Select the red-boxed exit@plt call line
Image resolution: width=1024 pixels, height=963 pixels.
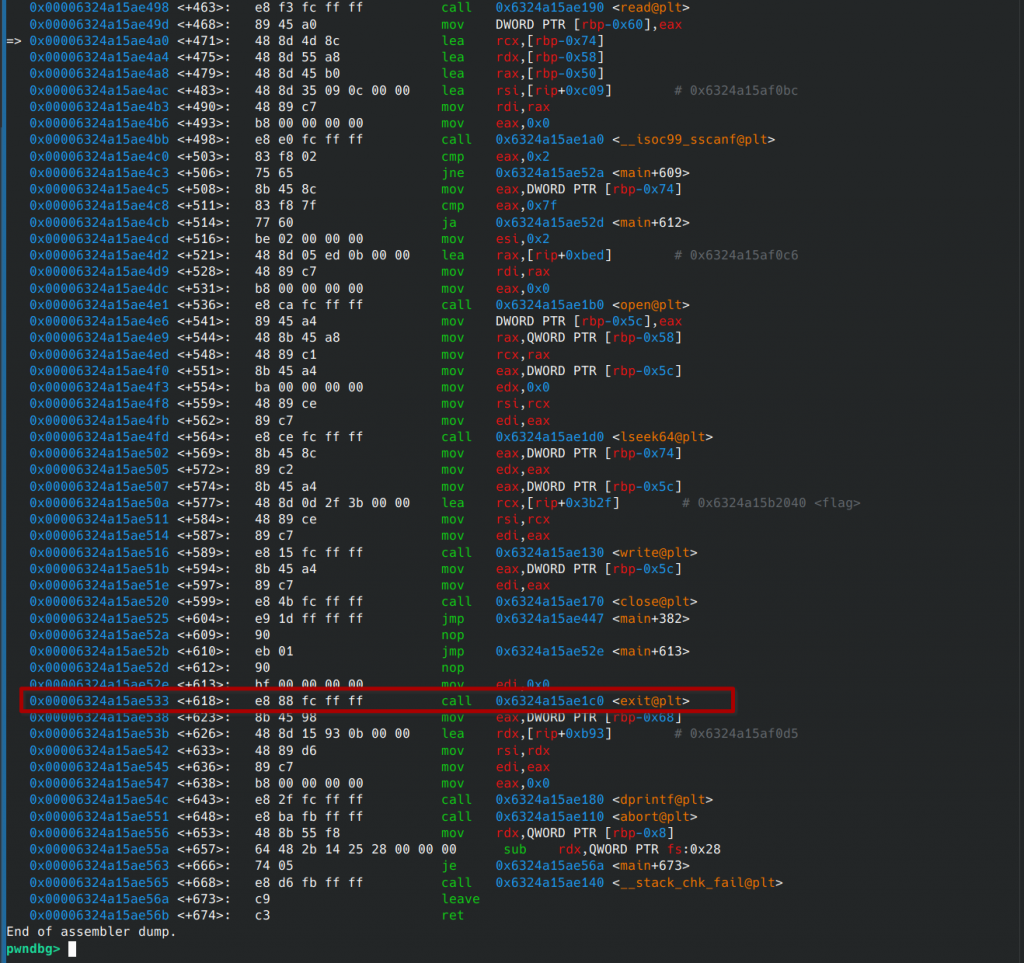click(378, 700)
